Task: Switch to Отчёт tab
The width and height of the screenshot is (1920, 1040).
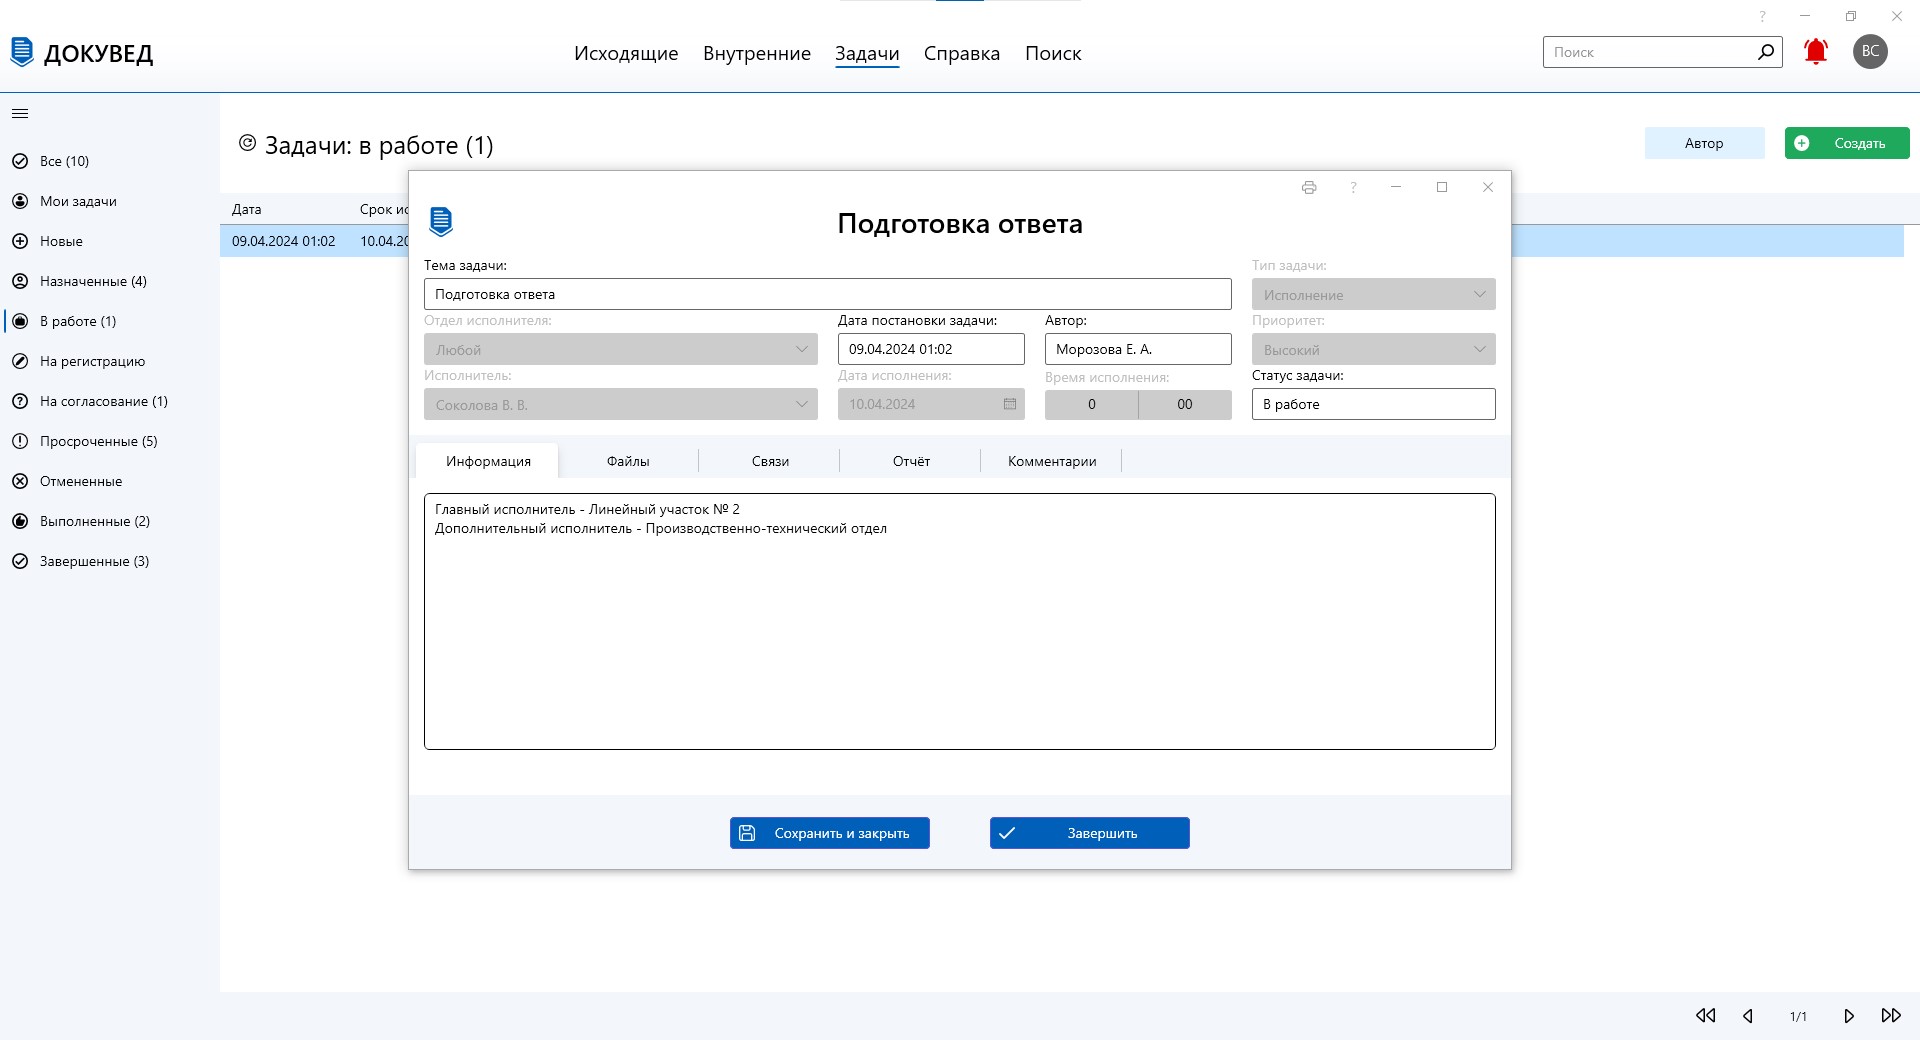Action: tap(911, 461)
